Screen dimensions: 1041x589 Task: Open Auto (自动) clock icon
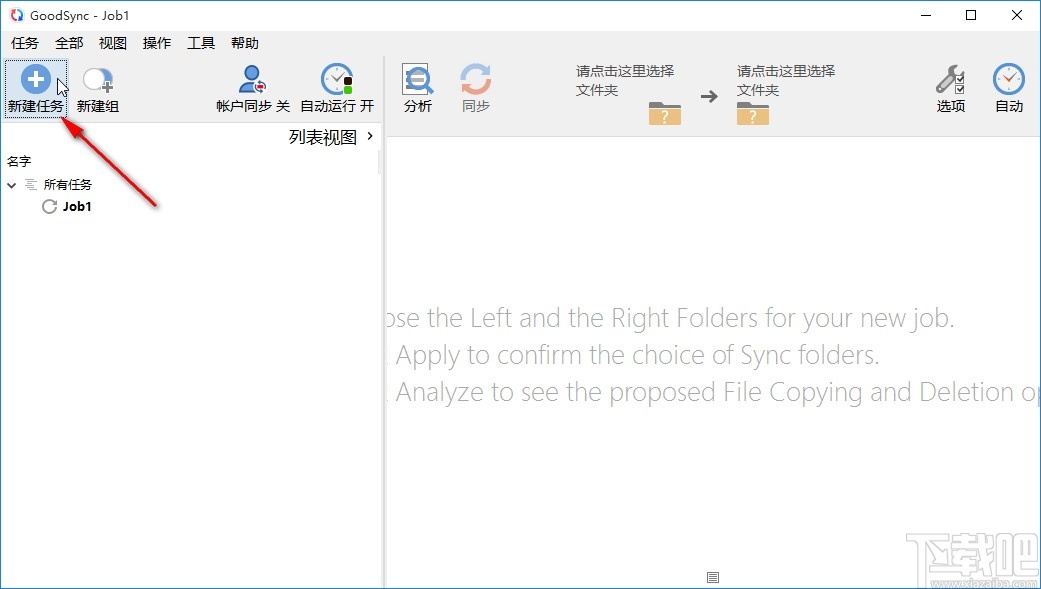(1008, 79)
